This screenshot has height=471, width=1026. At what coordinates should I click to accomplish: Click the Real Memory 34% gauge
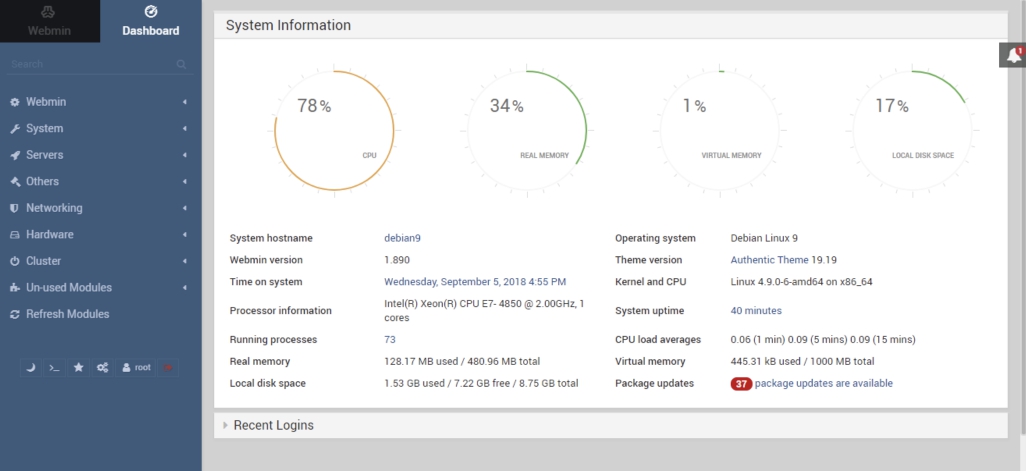527,131
